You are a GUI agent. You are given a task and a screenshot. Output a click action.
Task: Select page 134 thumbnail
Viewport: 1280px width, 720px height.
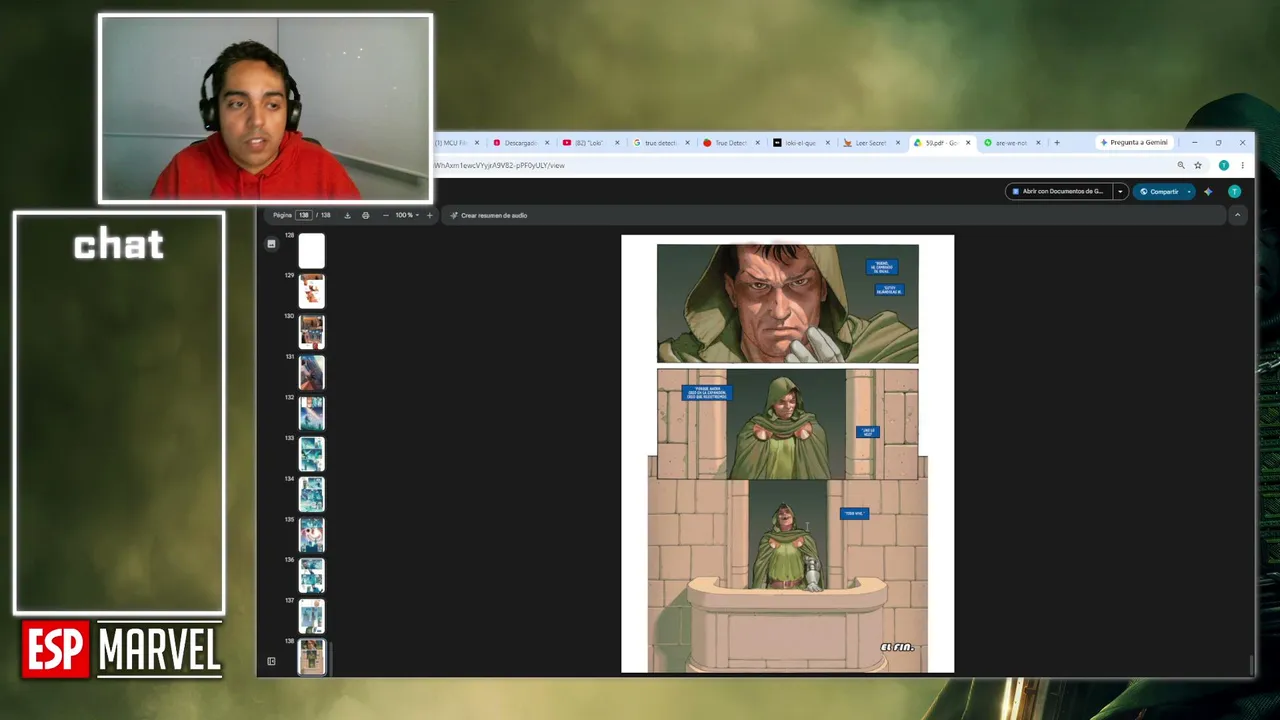point(312,495)
